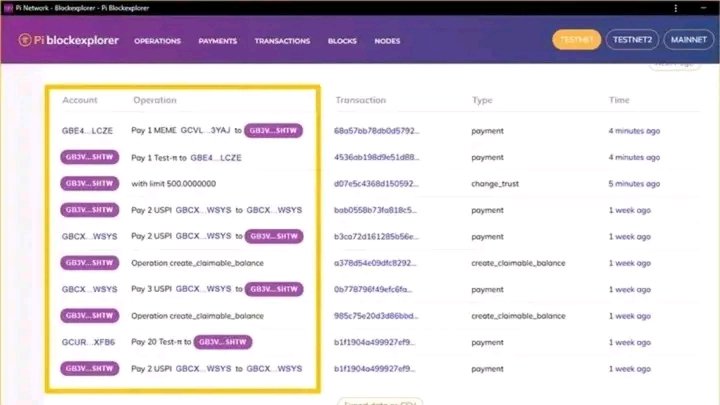
Task: Switch to the TESTNET2 network
Action: click(632, 40)
